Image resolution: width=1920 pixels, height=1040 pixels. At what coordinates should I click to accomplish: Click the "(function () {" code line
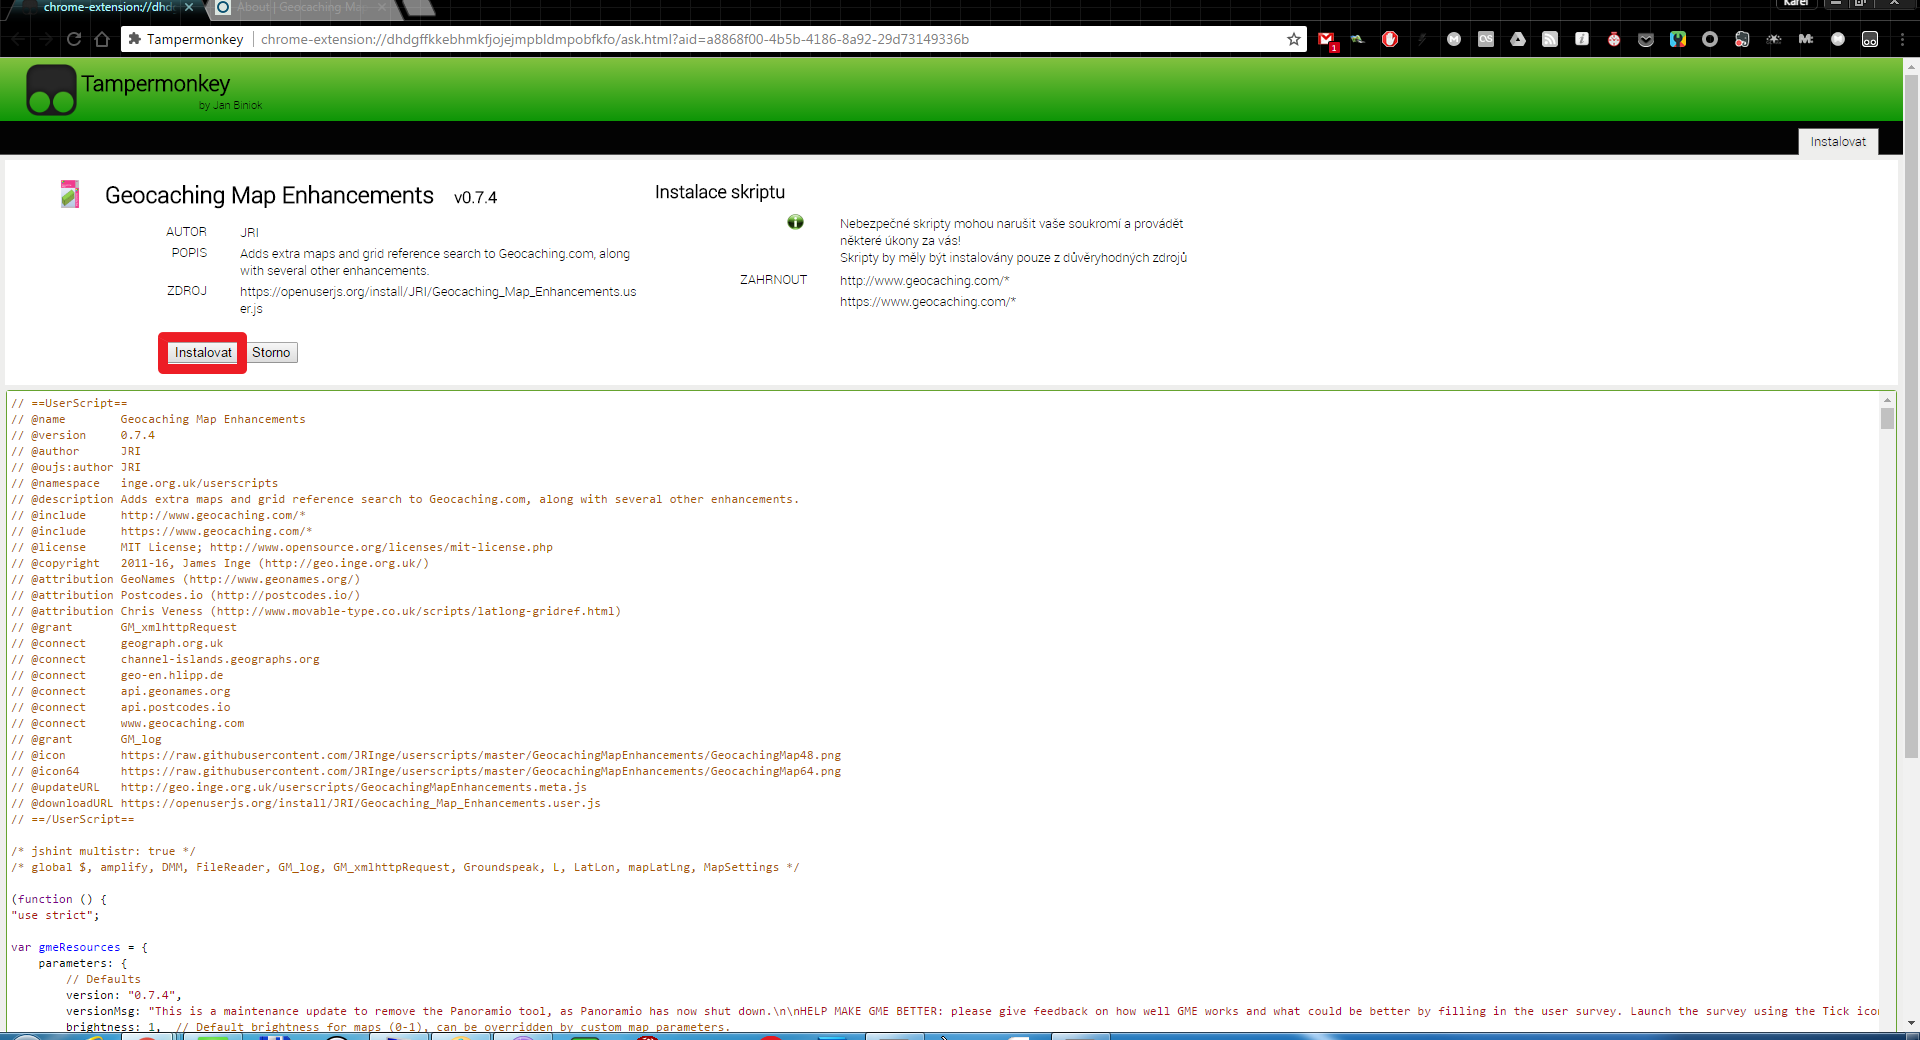coord(59,899)
